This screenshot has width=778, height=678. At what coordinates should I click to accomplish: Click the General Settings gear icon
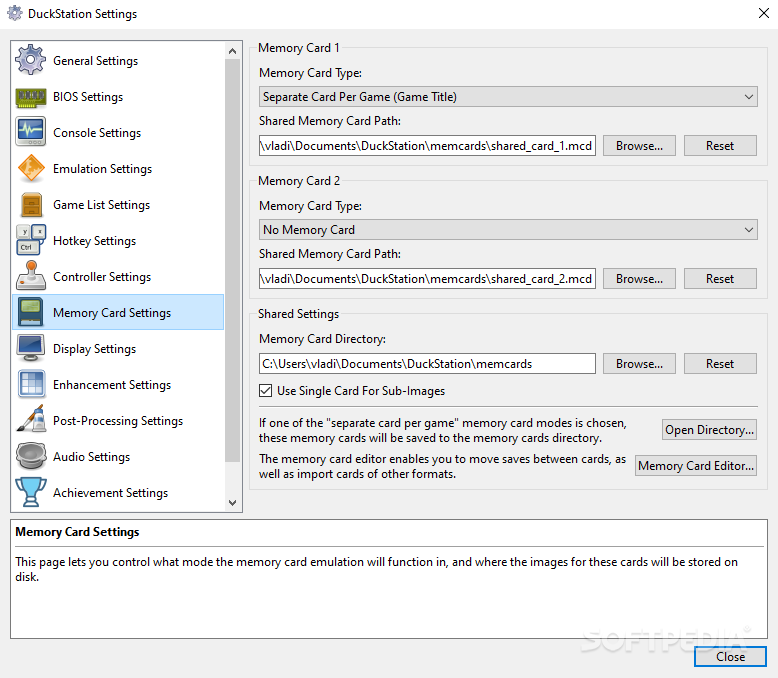[x=30, y=60]
